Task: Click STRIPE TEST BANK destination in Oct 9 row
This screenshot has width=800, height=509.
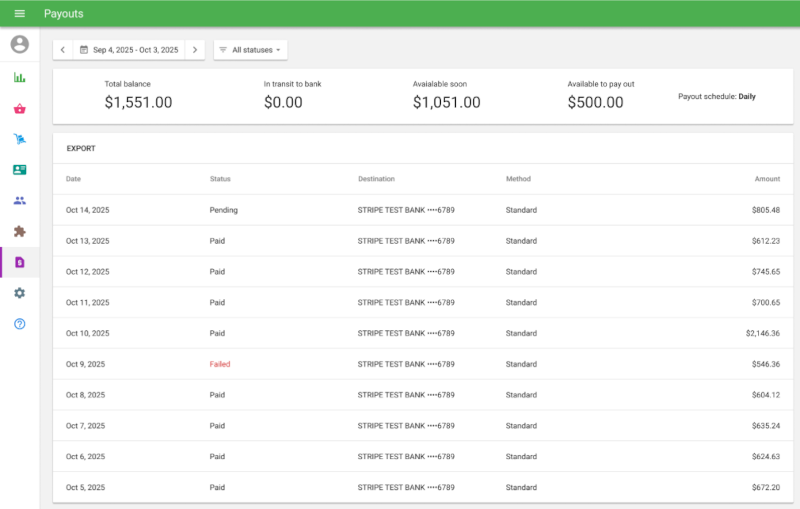Action: pos(406,364)
